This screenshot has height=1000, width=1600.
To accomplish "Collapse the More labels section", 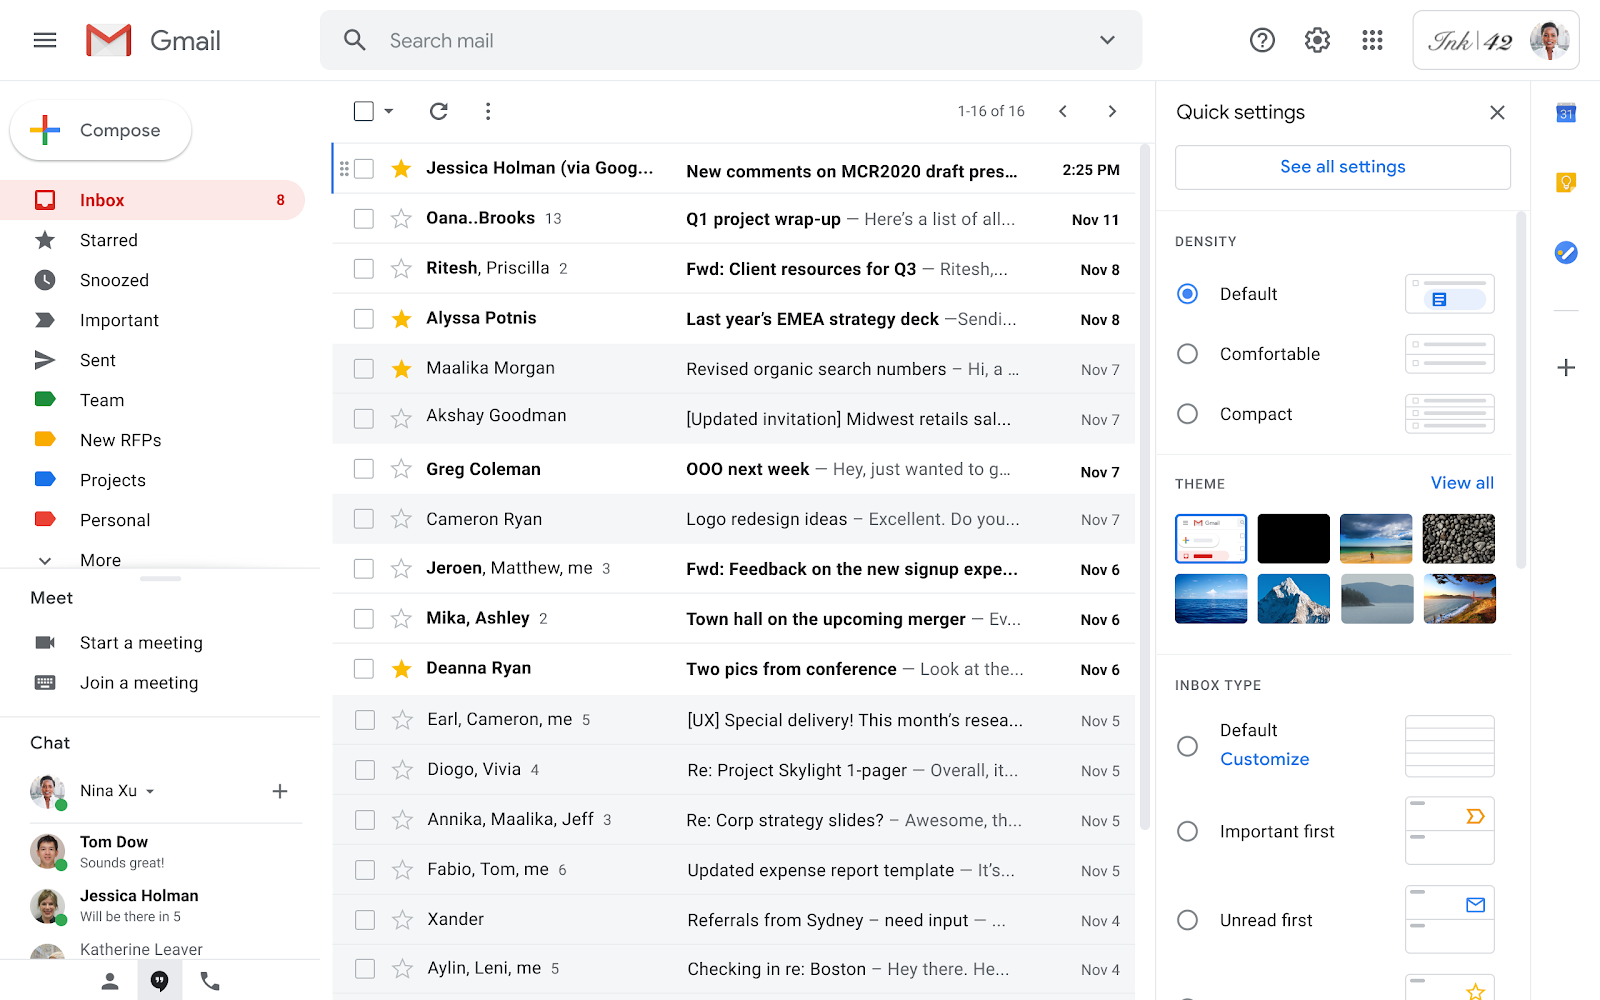I will click(x=100, y=560).
